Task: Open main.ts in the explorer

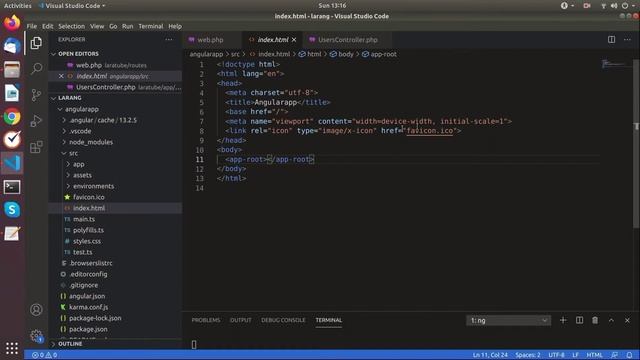Action: pos(84,219)
